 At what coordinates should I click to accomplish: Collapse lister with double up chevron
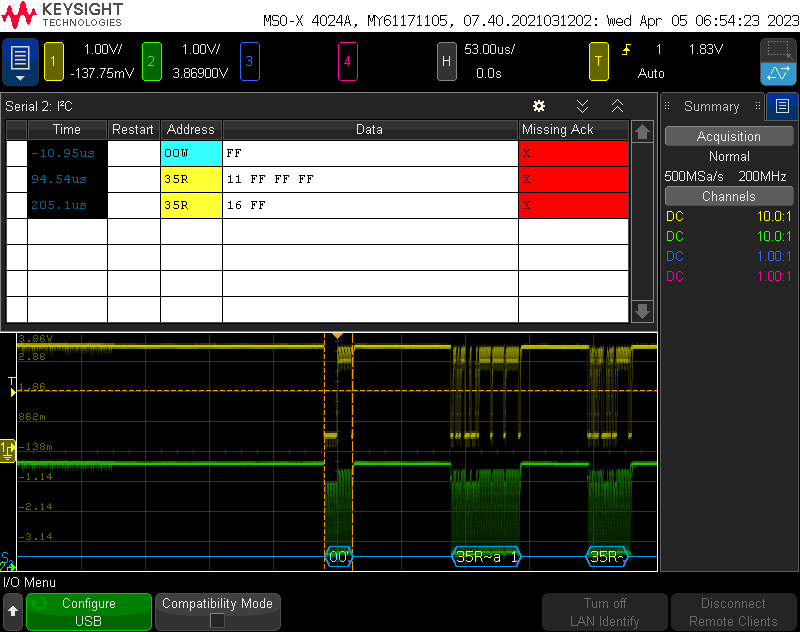(617, 106)
